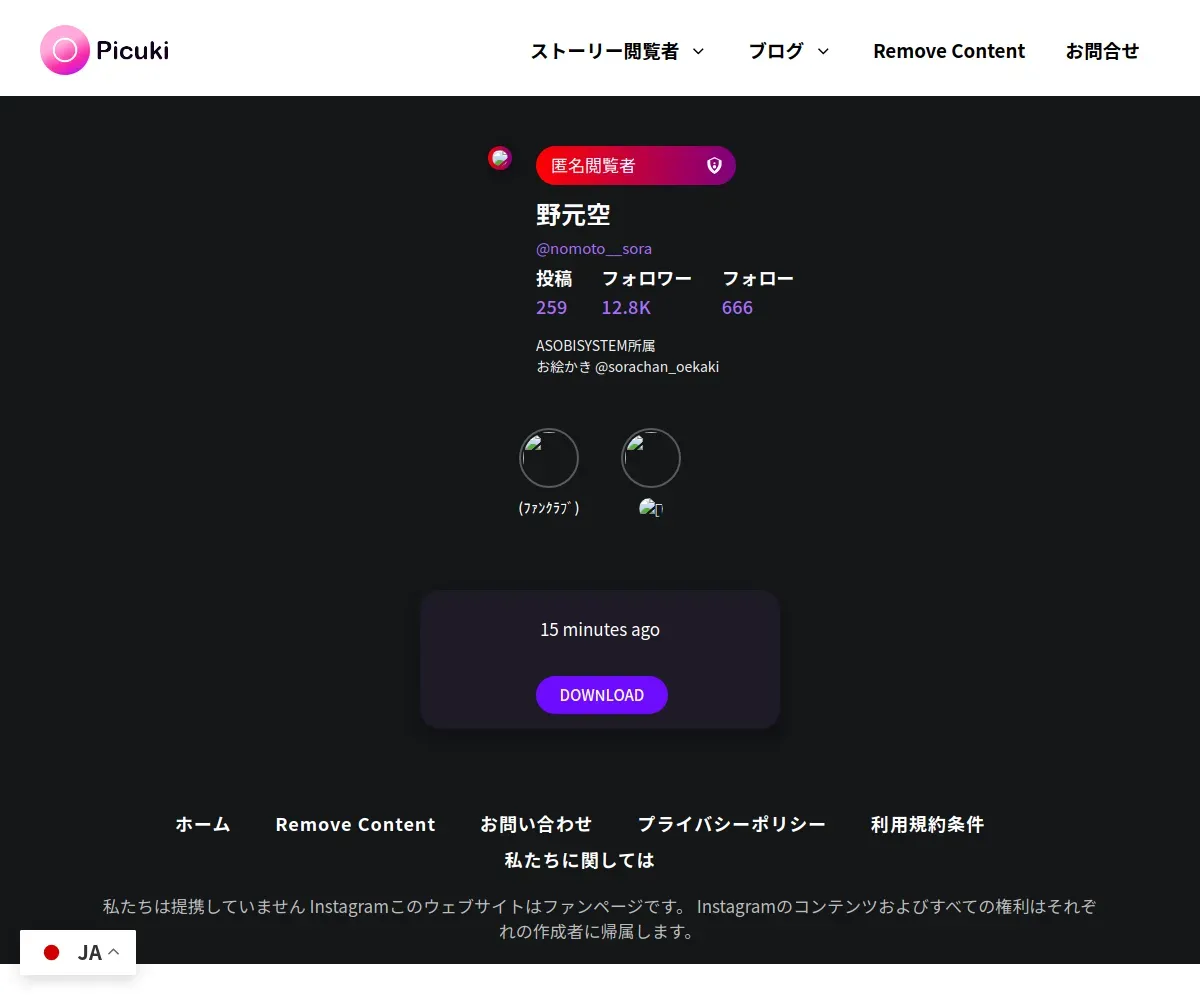Image resolution: width=1200 pixels, height=1000 pixels.
Task: Open the @nomoto__sora username link
Action: click(x=594, y=249)
